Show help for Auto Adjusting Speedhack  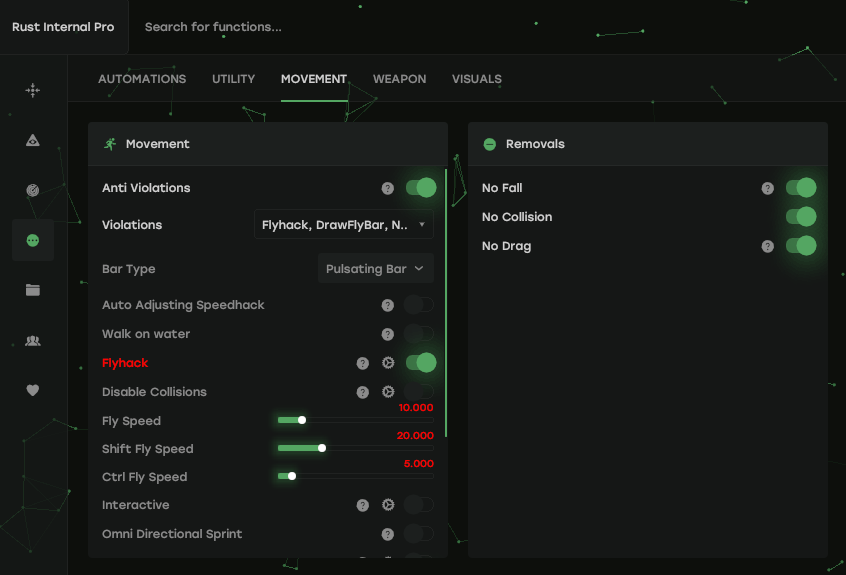pos(387,305)
